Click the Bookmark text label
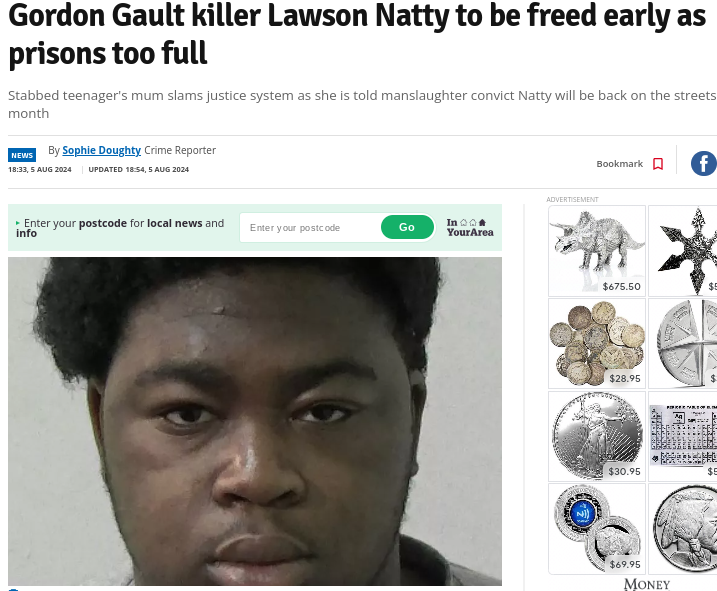Viewport: 717px width, 591px height. click(x=619, y=164)
